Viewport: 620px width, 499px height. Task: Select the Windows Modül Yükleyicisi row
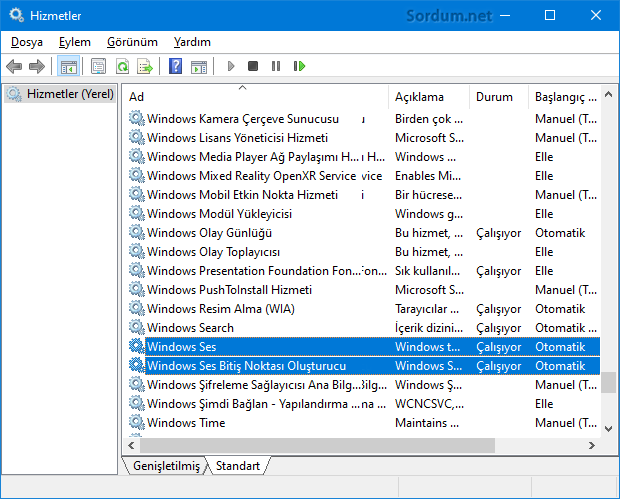[x=363, y=214]
